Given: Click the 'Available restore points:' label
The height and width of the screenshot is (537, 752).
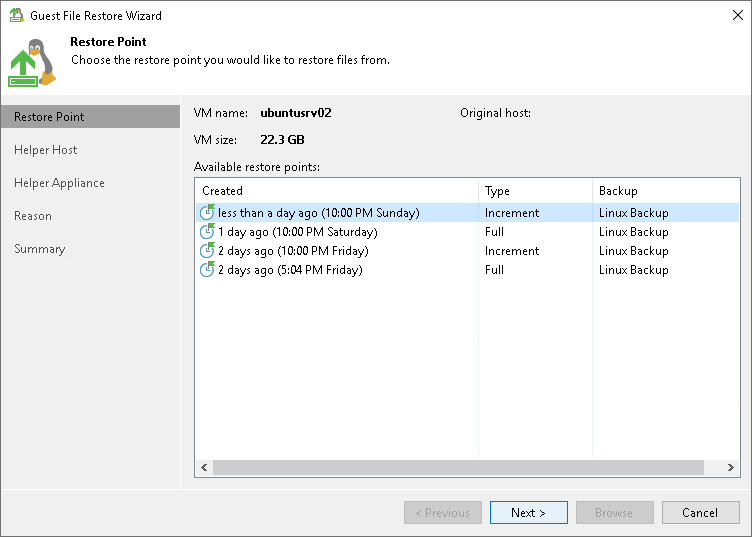Looking at the screenshot, I should [x=257, y=167].
